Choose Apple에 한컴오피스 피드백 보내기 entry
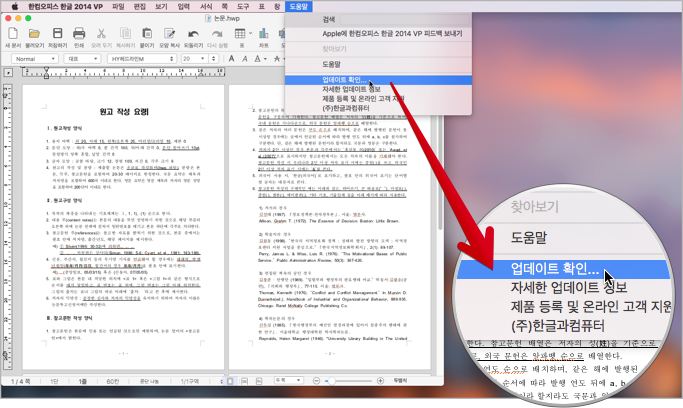The width and height of the screenshot is (683, 408). [378, 34]
